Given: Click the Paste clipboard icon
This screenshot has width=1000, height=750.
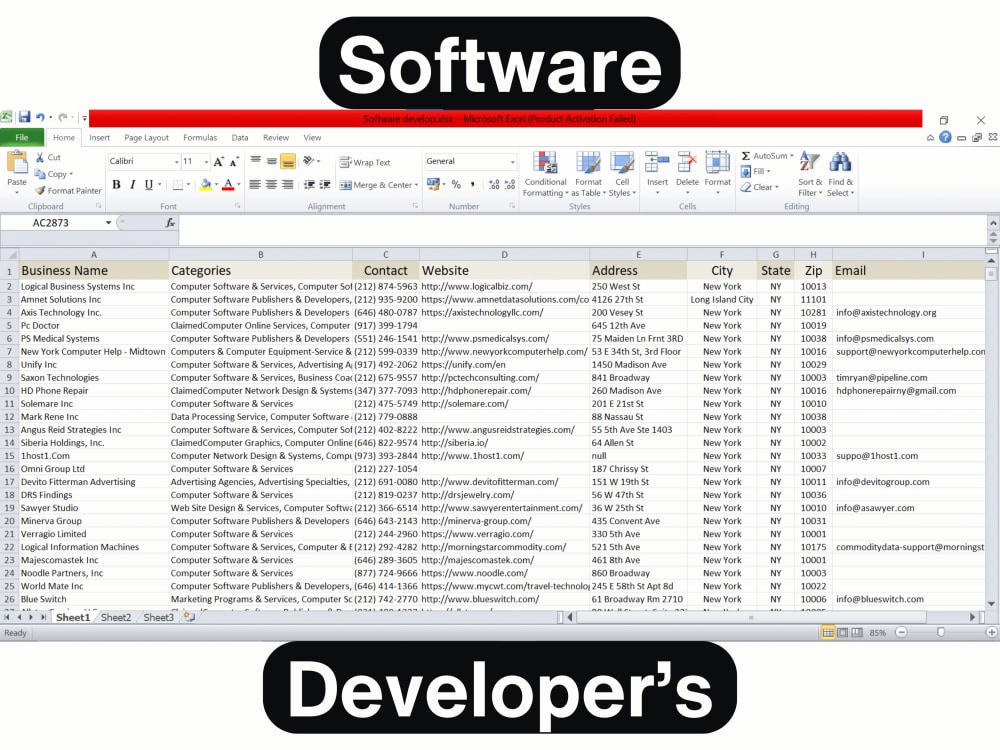Looking at the screenshot, I should point(17,163).
